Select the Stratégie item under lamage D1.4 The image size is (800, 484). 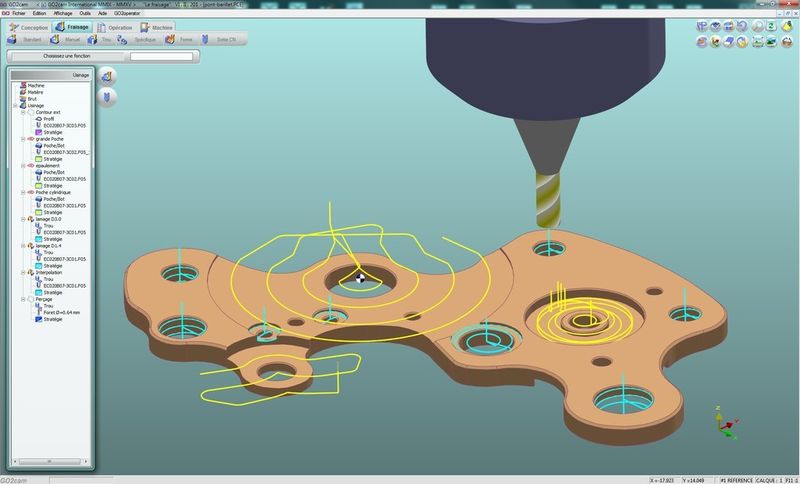click(x=48, y=266)
